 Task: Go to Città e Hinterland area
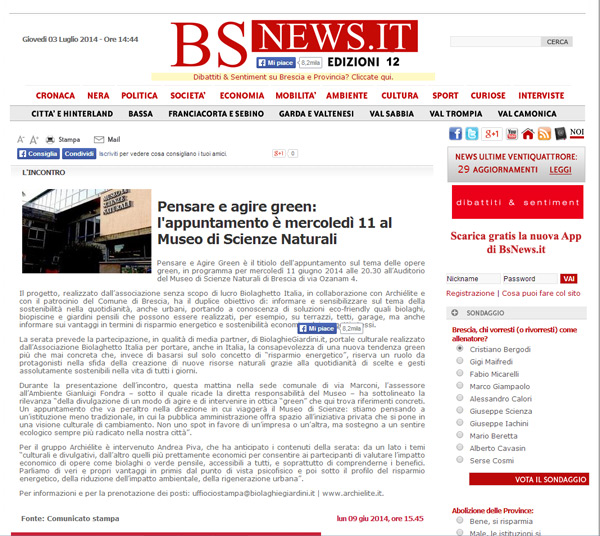tap(72, 114)
